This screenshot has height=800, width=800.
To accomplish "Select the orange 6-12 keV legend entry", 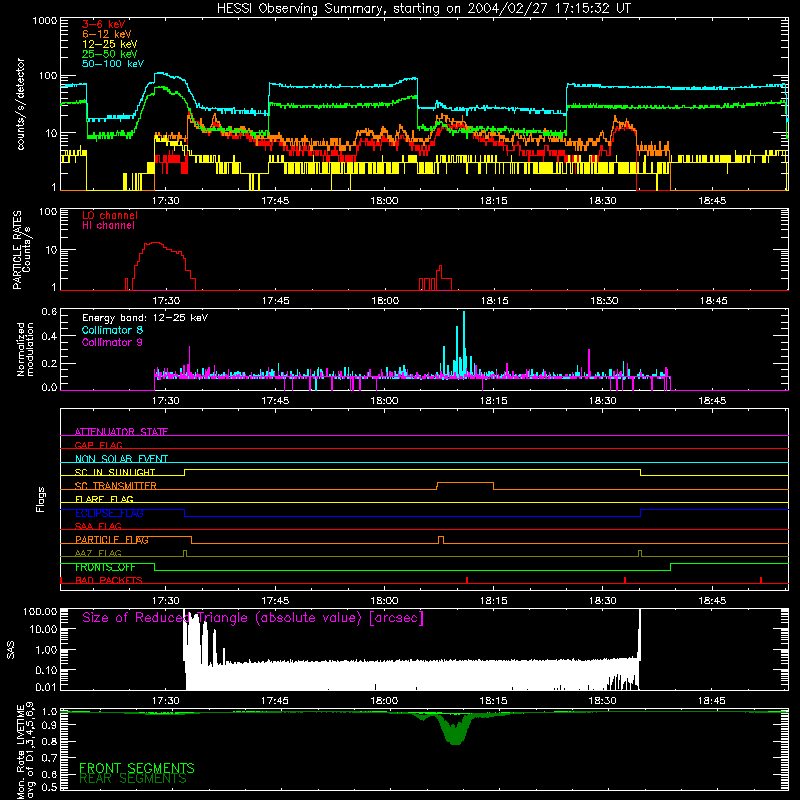I will click(x=106, y=34).
